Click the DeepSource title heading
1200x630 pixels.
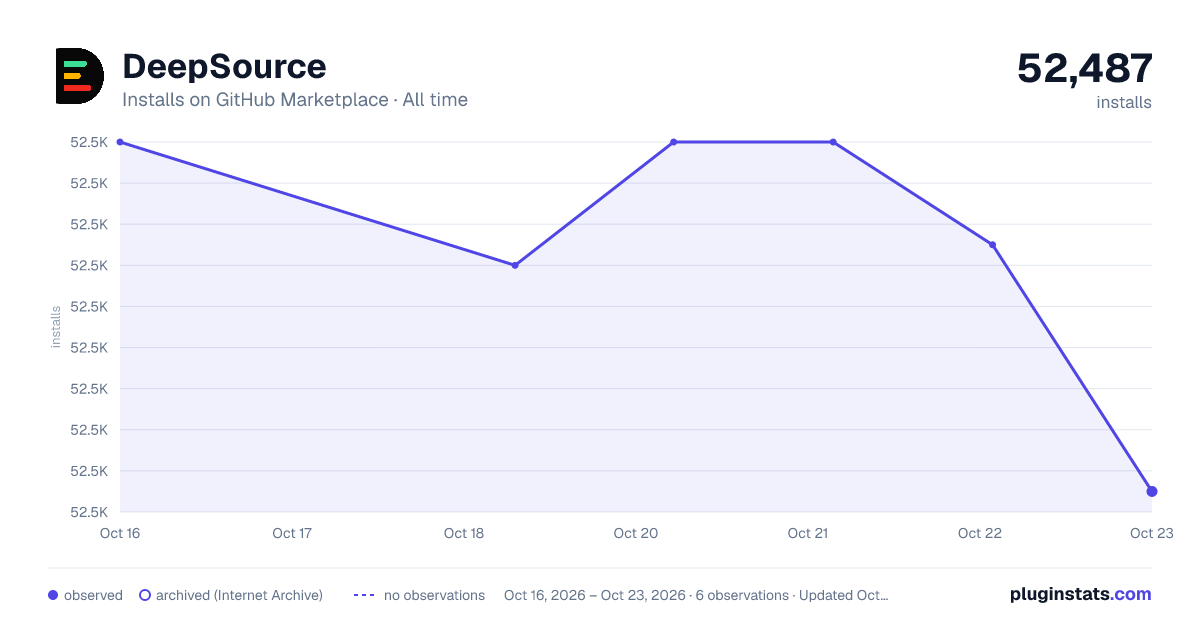224,66
